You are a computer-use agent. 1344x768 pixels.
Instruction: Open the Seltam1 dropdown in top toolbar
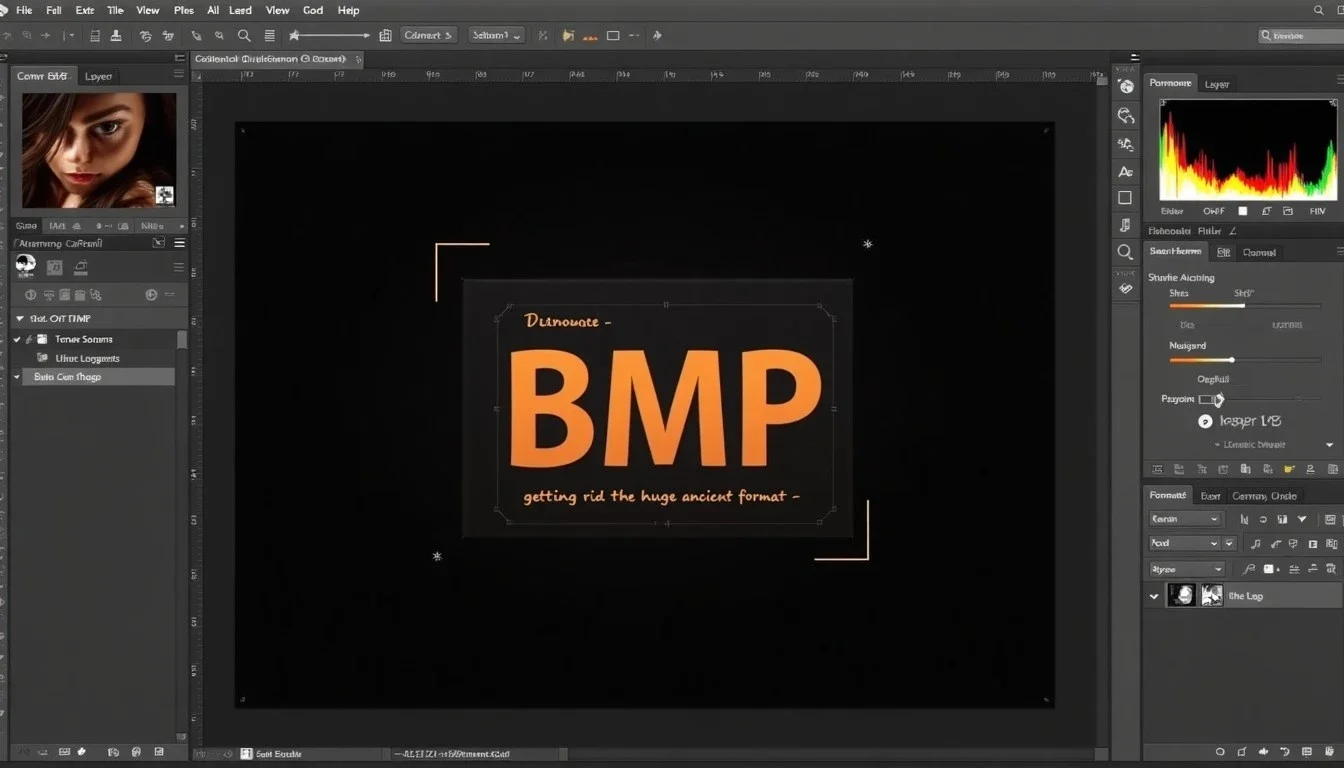(496, 35)
